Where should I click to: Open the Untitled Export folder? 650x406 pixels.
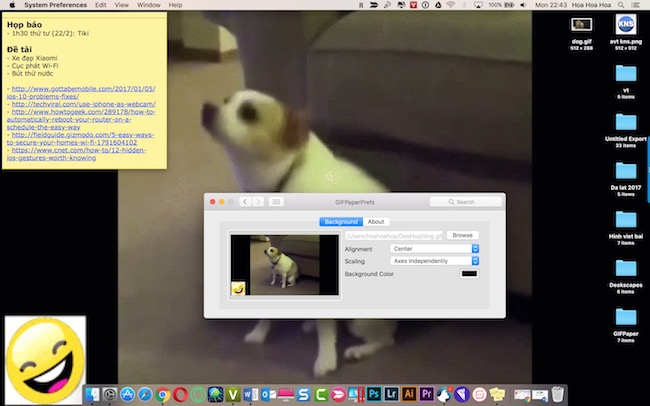pos(626,122)
